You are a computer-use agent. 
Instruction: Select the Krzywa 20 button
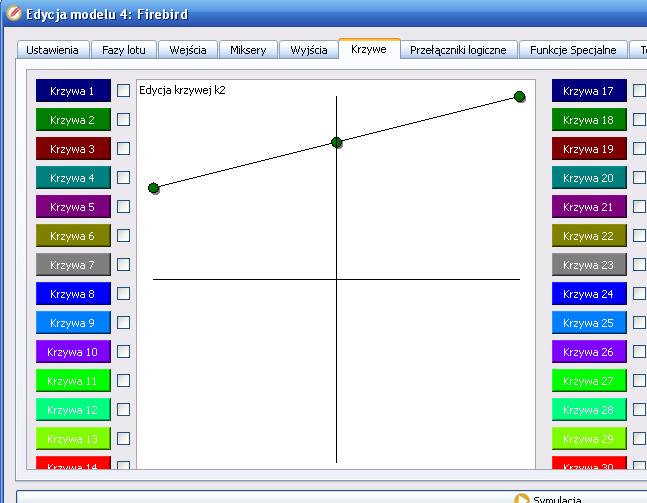coord(589,178)
